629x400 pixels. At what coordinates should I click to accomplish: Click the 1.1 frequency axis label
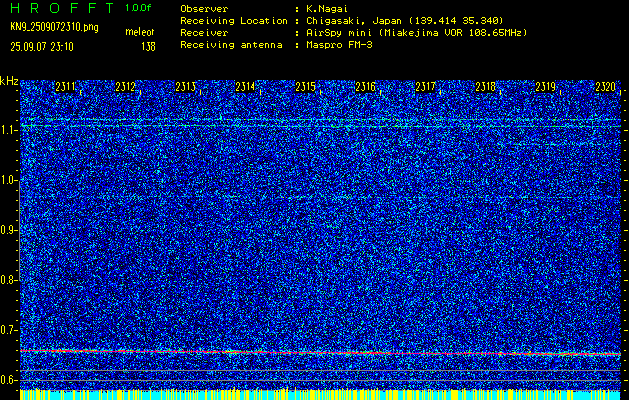pos(9,130)
